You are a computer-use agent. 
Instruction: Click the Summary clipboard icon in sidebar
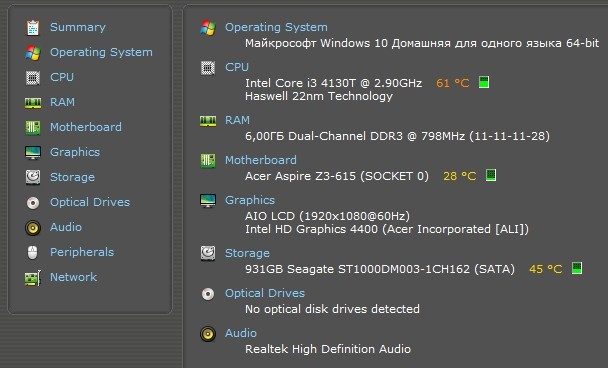coord(33,28)
